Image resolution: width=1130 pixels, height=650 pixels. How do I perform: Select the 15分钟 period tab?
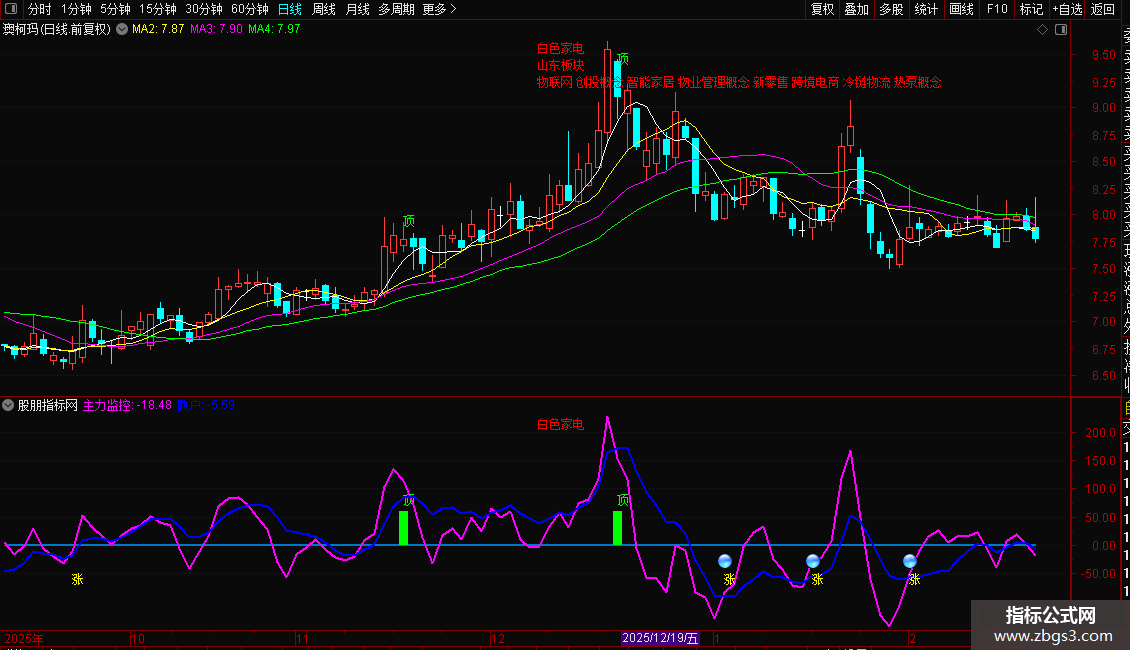(x=157, y=9)
